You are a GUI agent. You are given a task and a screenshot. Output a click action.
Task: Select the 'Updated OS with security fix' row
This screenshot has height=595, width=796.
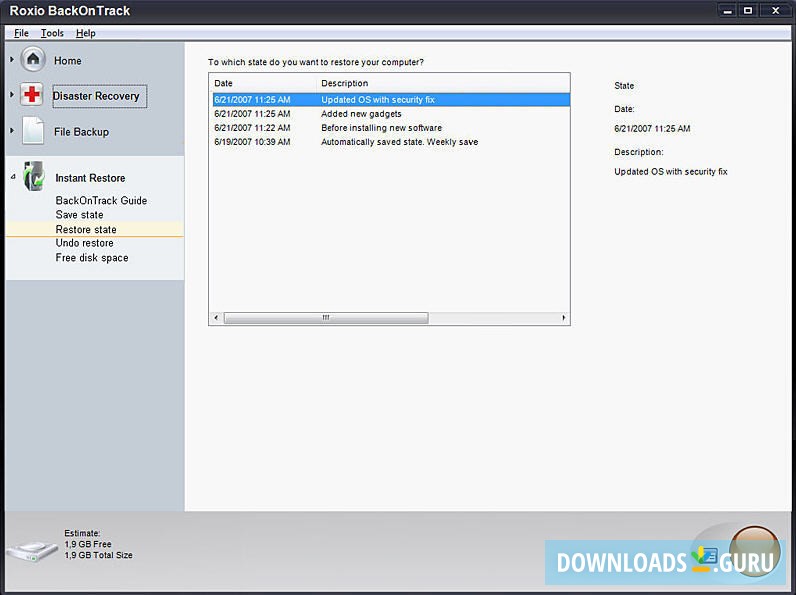[391, 100]
